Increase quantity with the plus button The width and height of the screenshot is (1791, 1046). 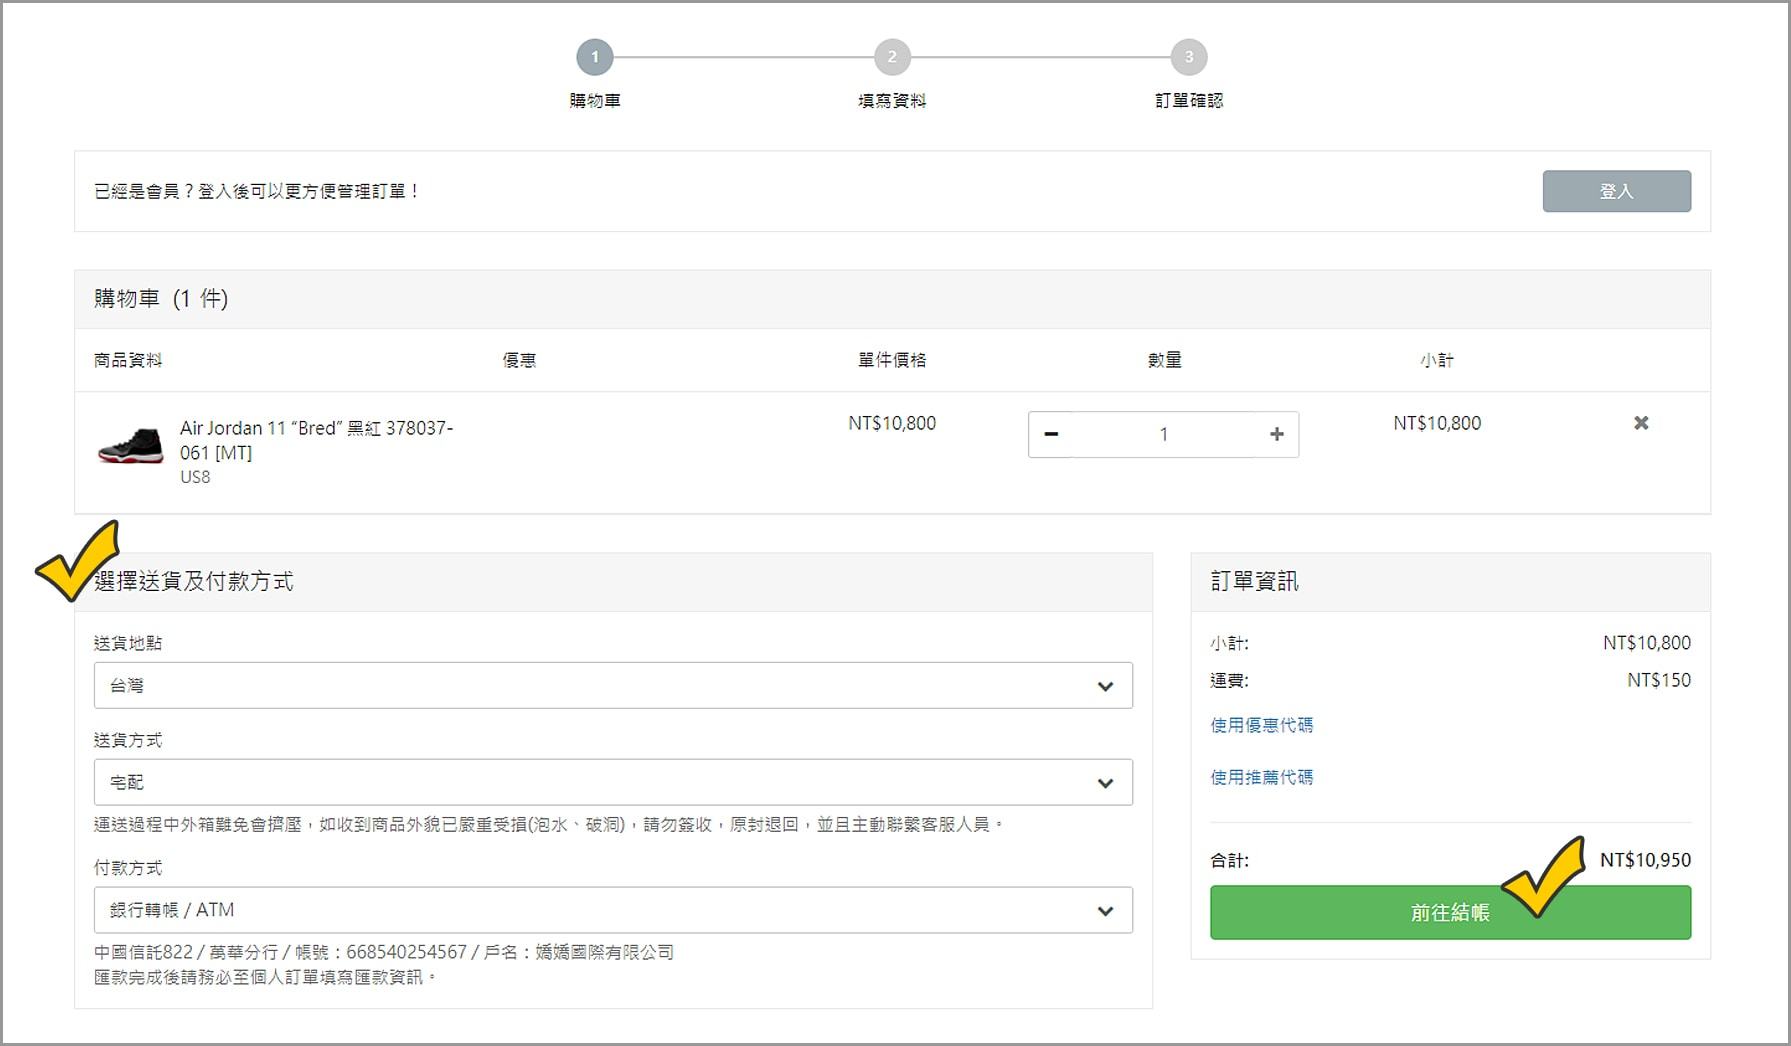[1276, 434]
